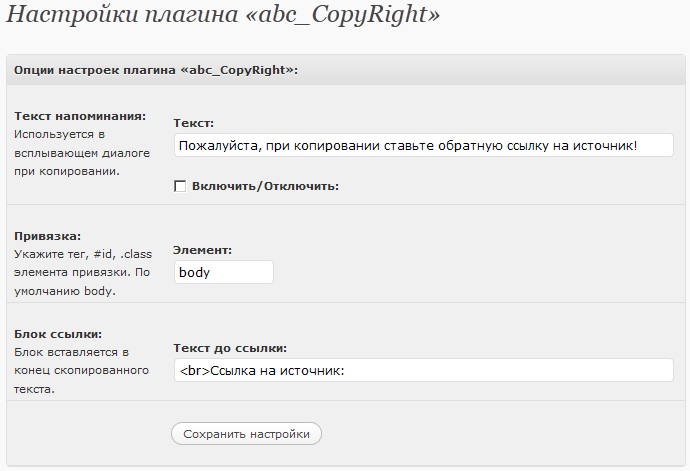Click the Опции настроек плагина panel header

click(346, 70)
